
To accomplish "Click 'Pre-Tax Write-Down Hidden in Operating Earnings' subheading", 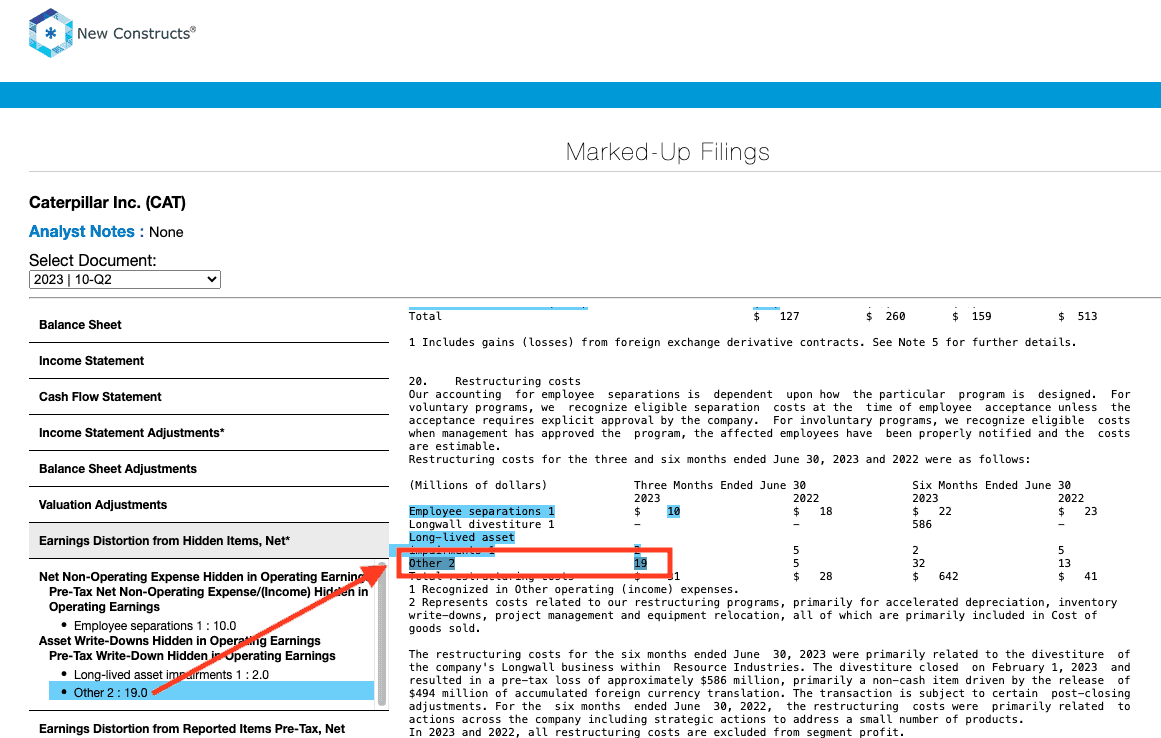I will click(192, 655).
